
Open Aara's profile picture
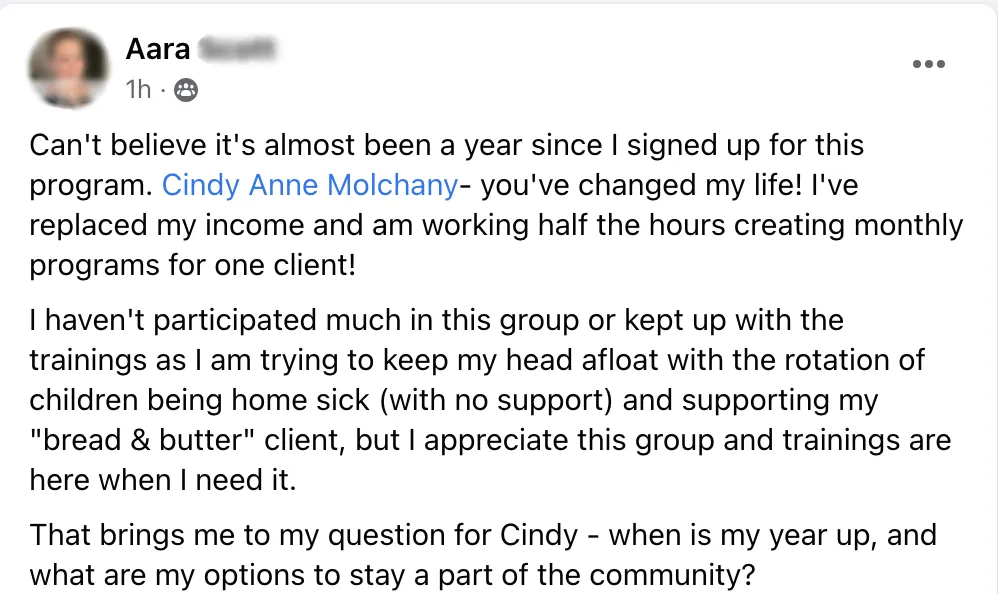[x=69, y=67]
